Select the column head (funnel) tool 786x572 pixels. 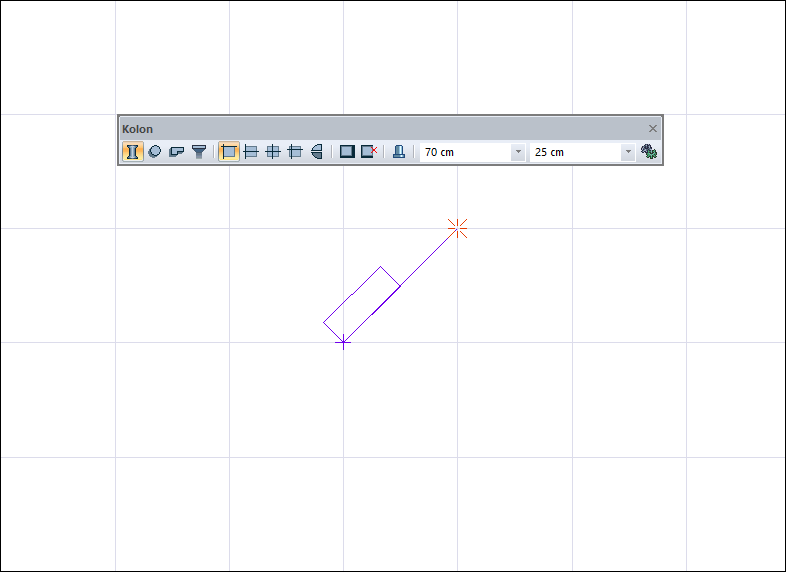[x=199, y=151]
